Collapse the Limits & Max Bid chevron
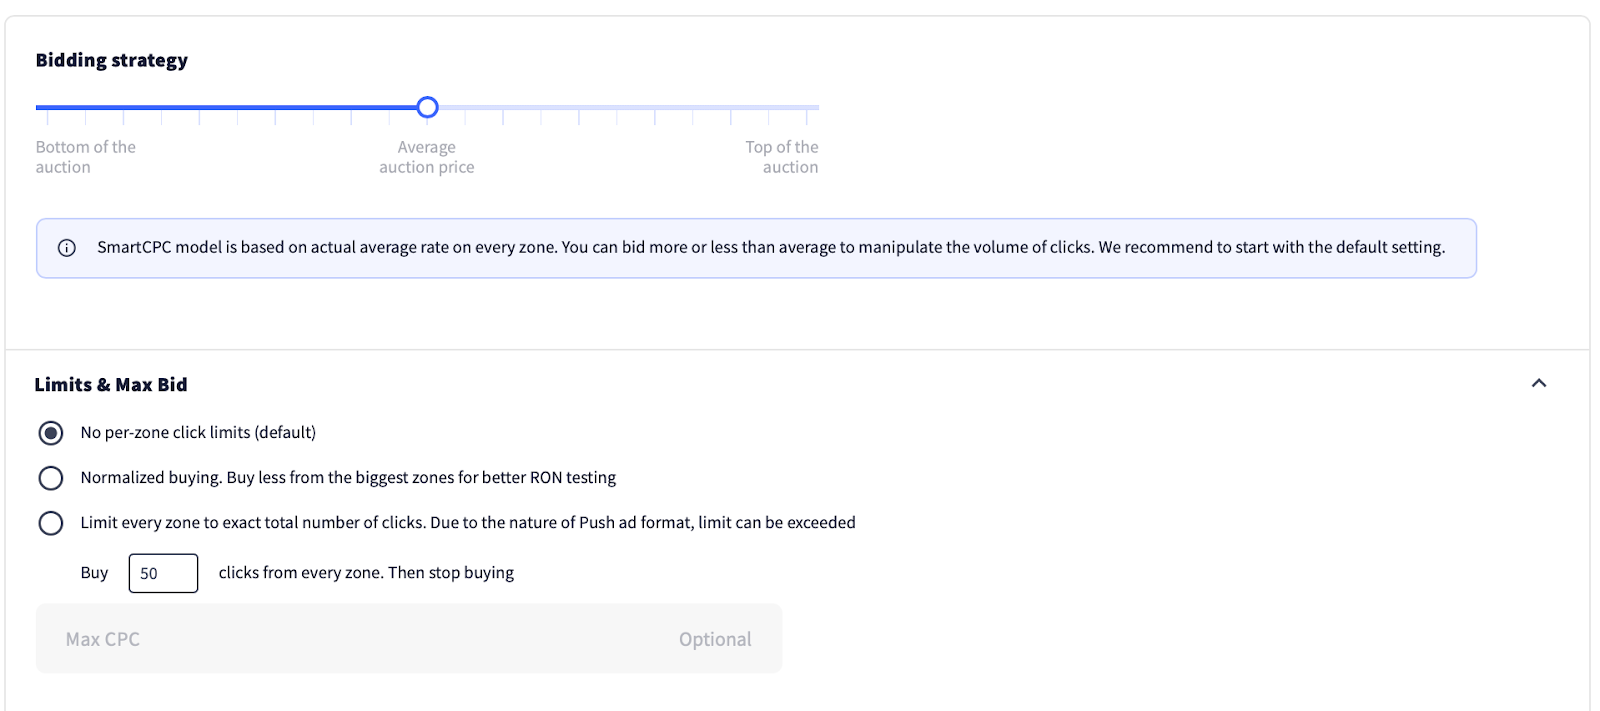The width and height of the screenshot is (1600, 711). [1539, 383]
